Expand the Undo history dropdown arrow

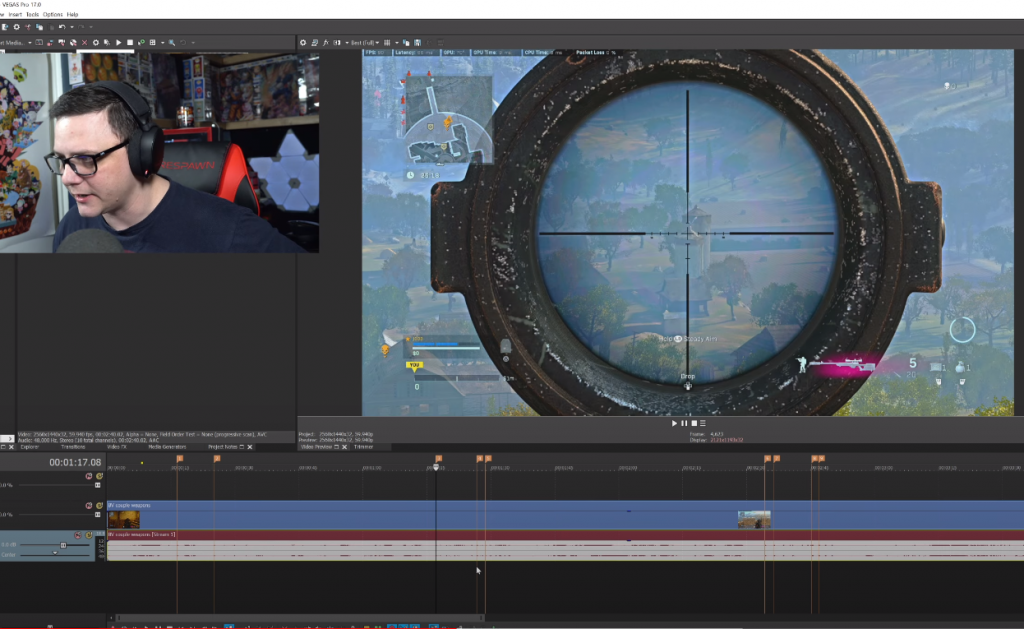71,27
